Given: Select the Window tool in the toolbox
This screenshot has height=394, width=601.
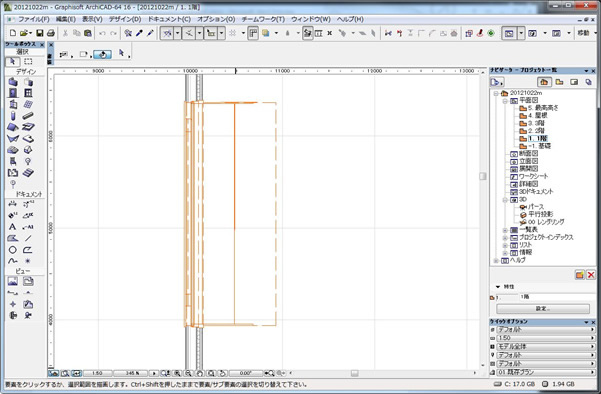Looking at the screenshot, I should coord(28,93).
